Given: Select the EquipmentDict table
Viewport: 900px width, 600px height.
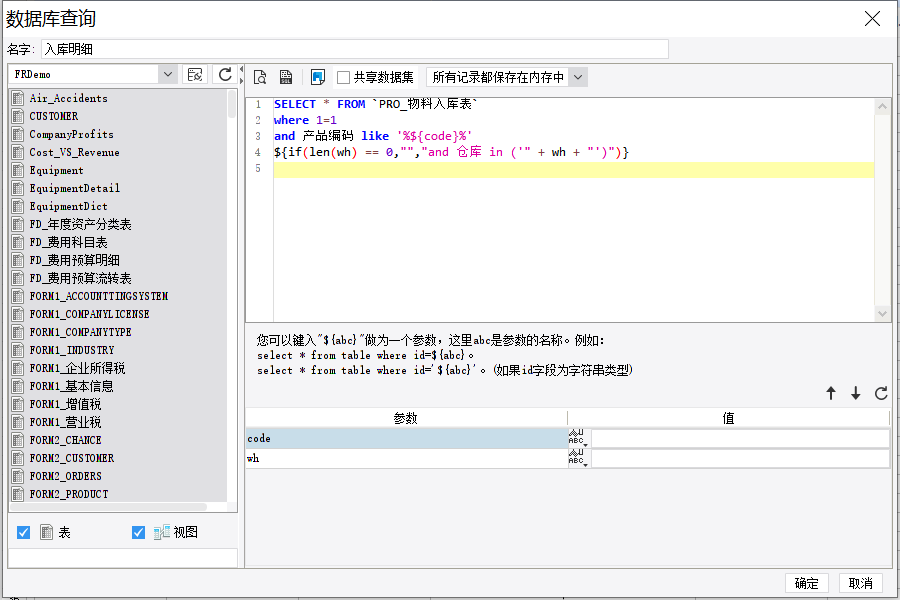Looking at the screenshot, I should [x=68, y=206].
